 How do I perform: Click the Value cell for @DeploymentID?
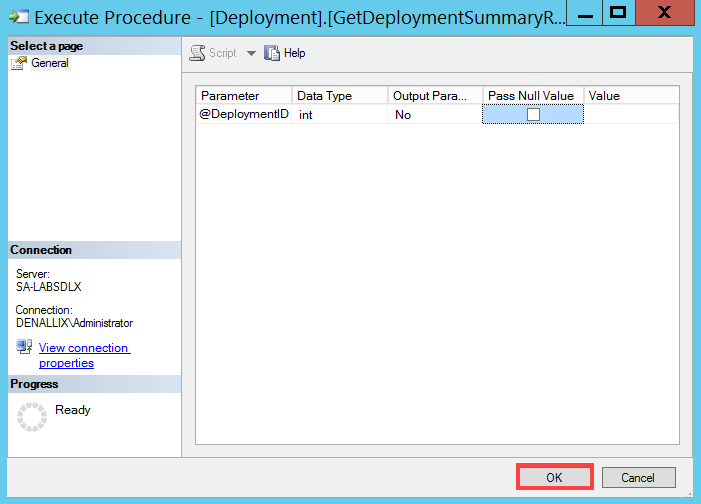pos(631,114)
